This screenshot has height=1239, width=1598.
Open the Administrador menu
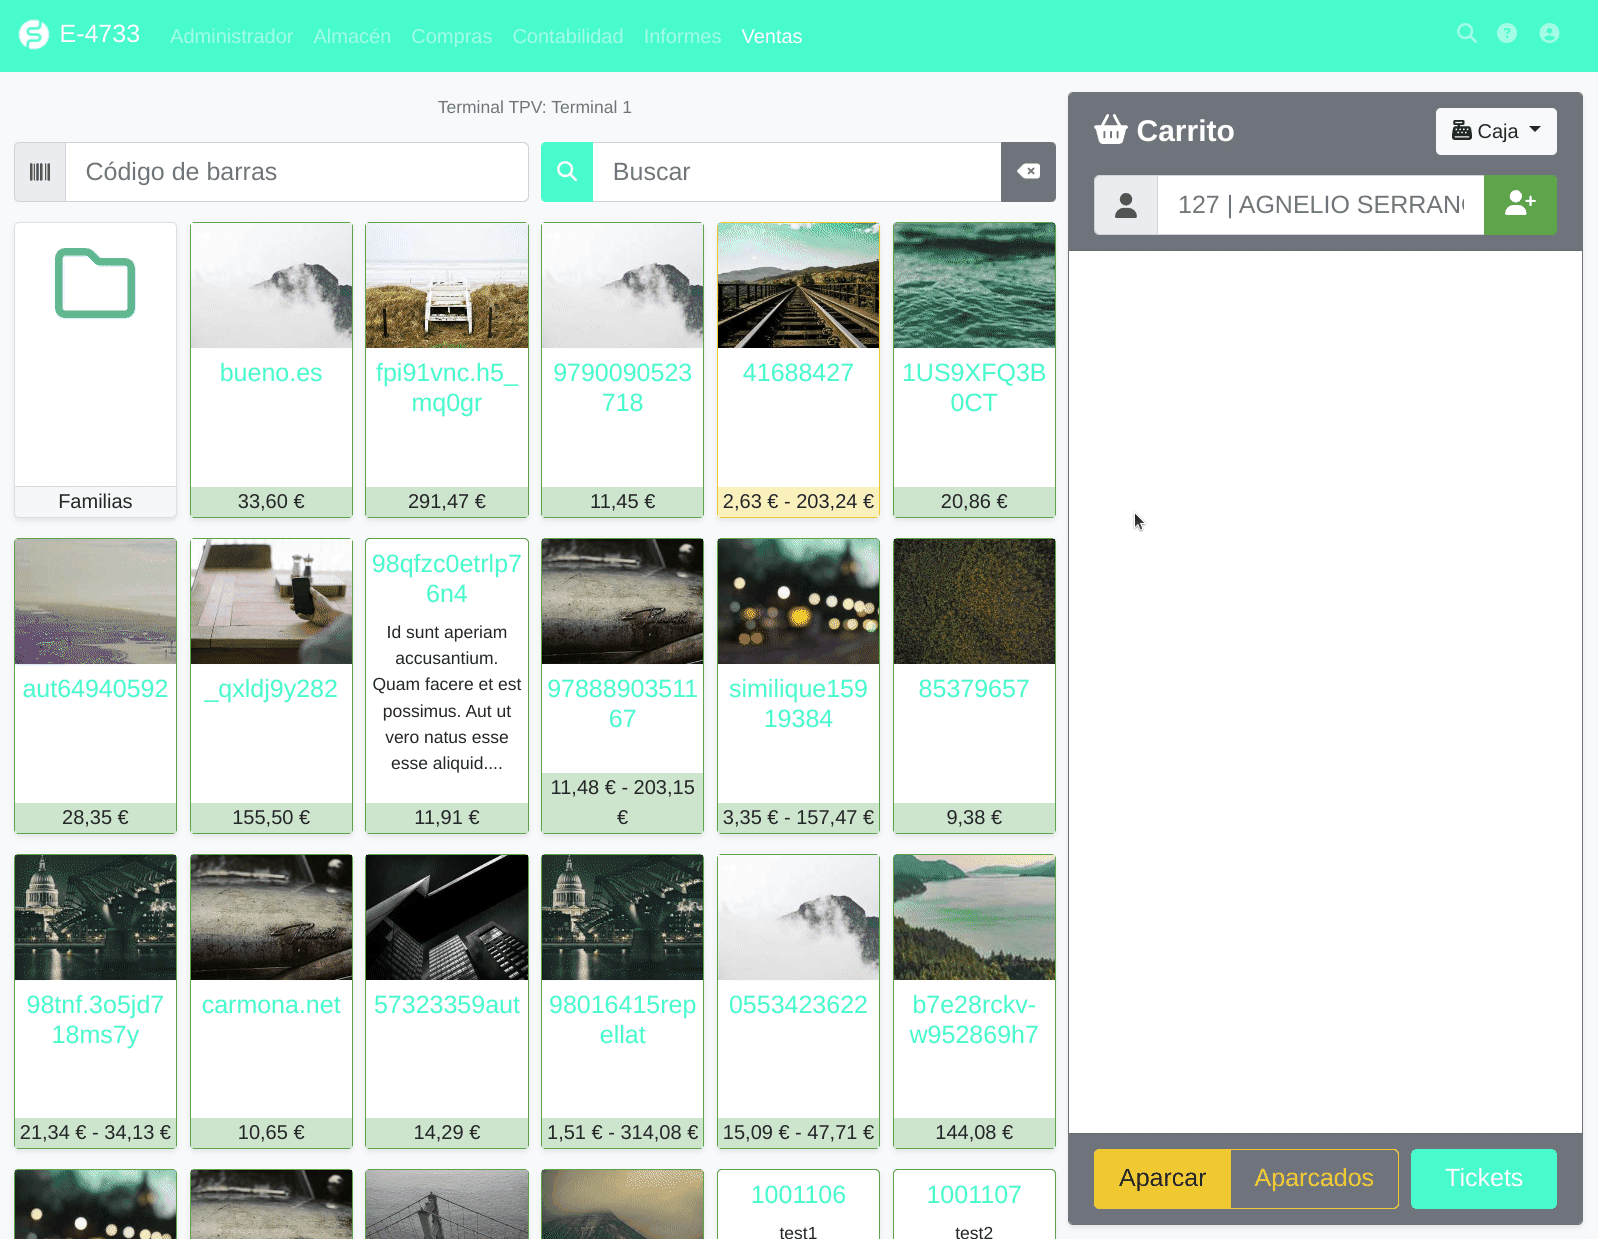click(231, 36)
